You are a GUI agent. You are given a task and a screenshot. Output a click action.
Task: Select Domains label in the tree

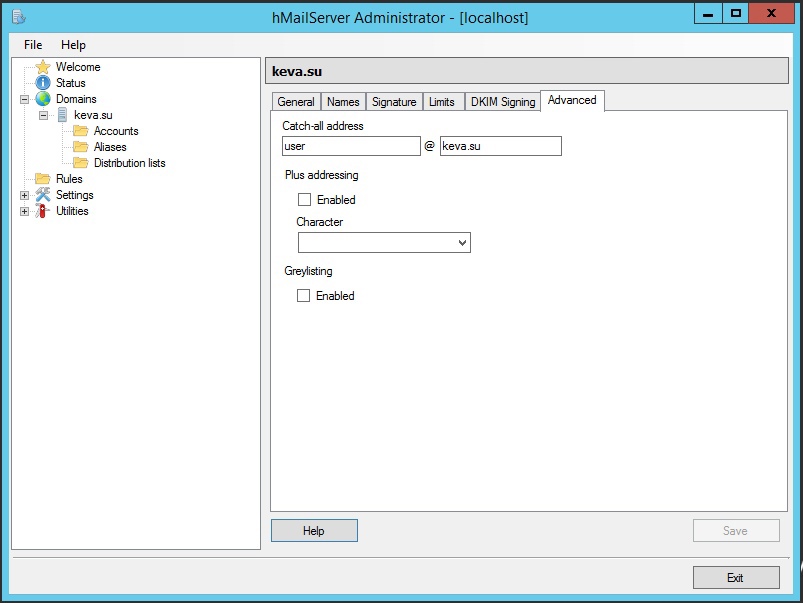pyautogui.click(x=76, y=98)
